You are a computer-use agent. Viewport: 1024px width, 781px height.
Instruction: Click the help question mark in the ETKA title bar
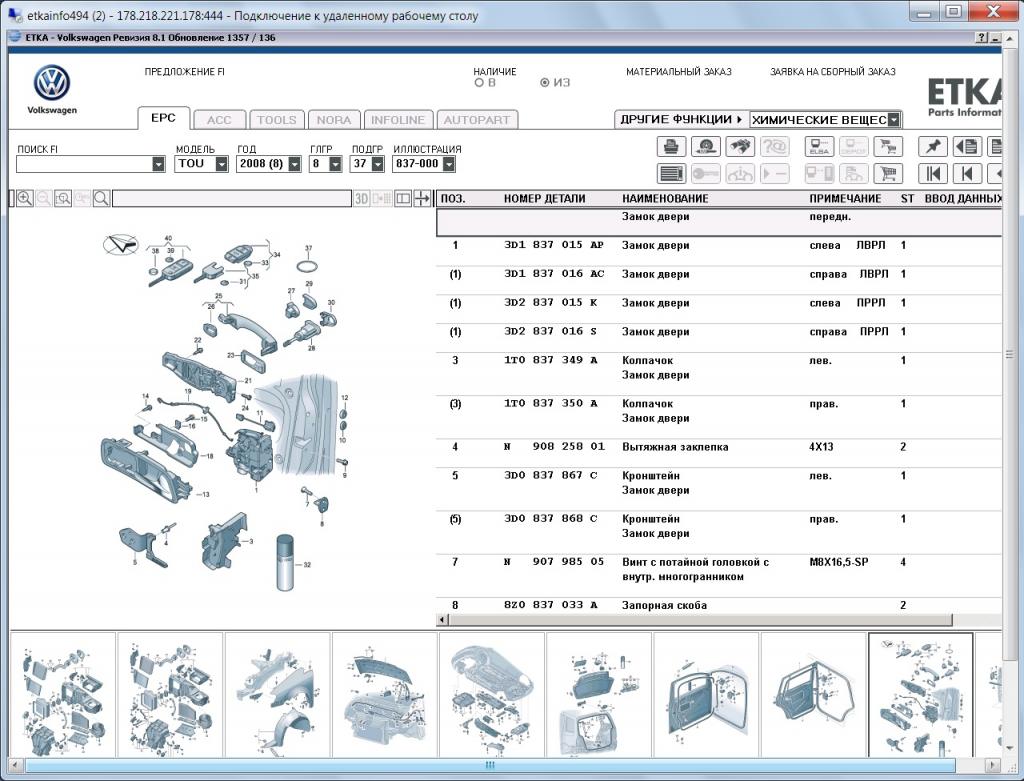(982, 38)
